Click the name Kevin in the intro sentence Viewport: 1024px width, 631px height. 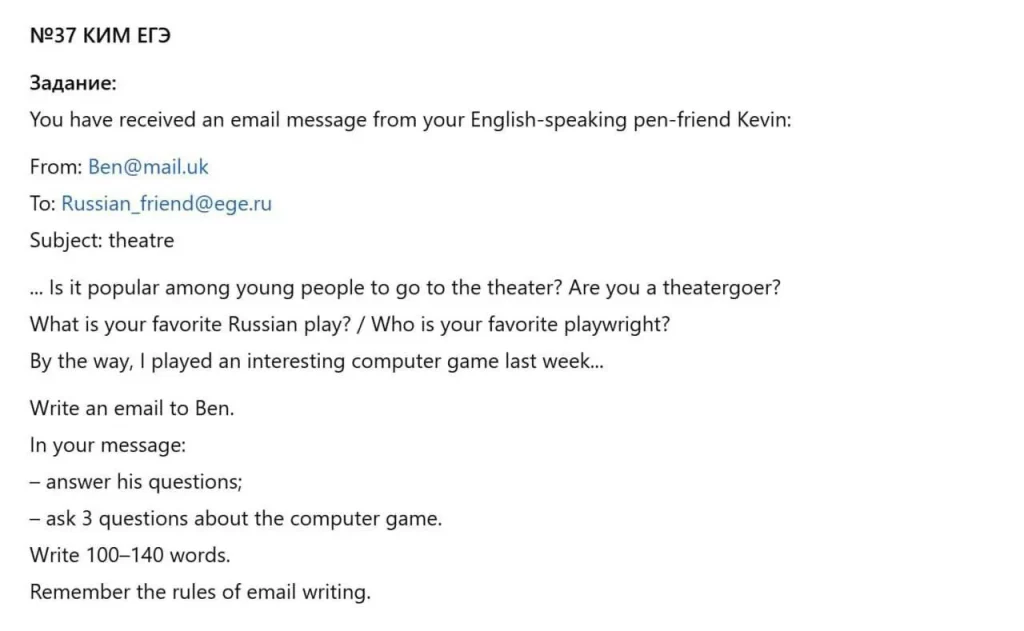[x=764, y=120]
